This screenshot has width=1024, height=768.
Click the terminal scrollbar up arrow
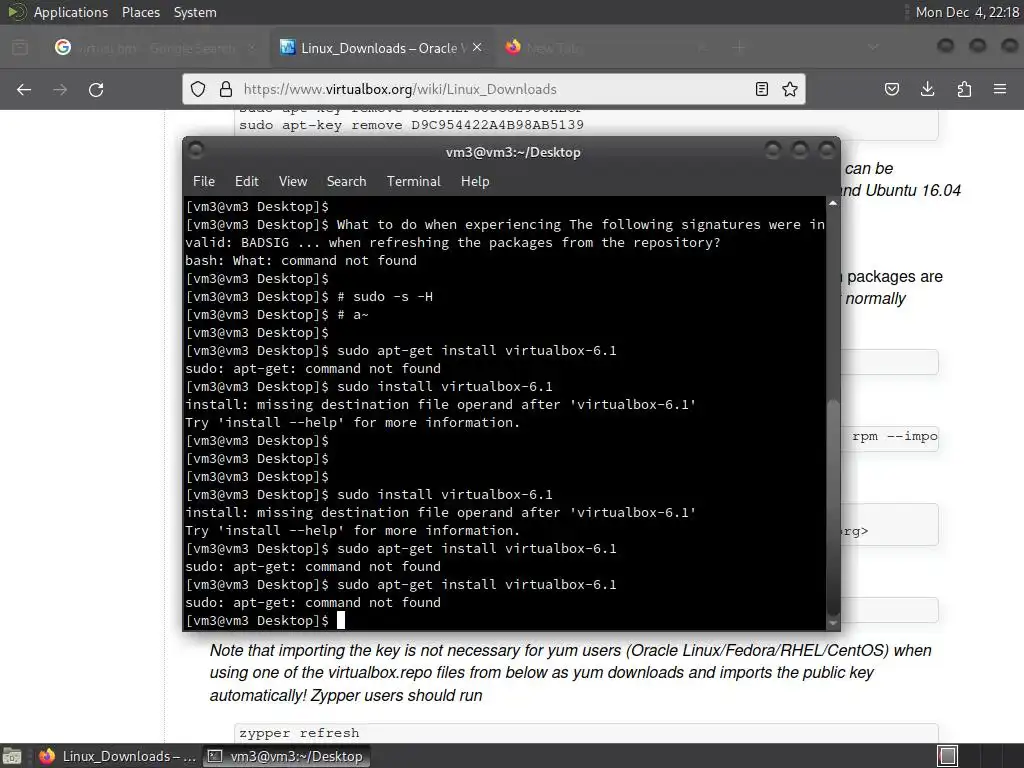833,204
